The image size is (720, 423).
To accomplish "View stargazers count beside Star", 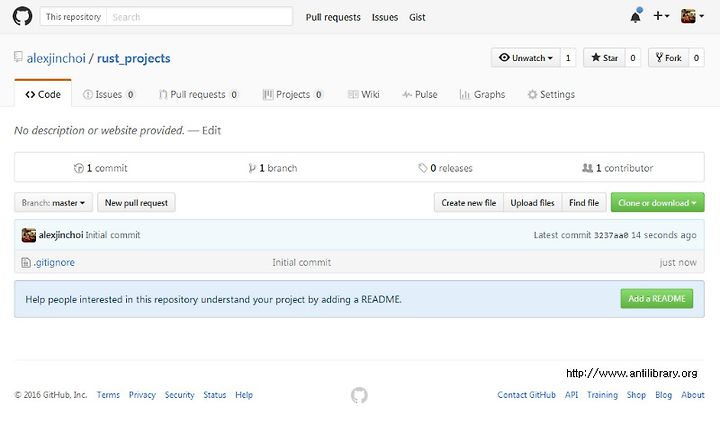I will [x=633, y=58].
